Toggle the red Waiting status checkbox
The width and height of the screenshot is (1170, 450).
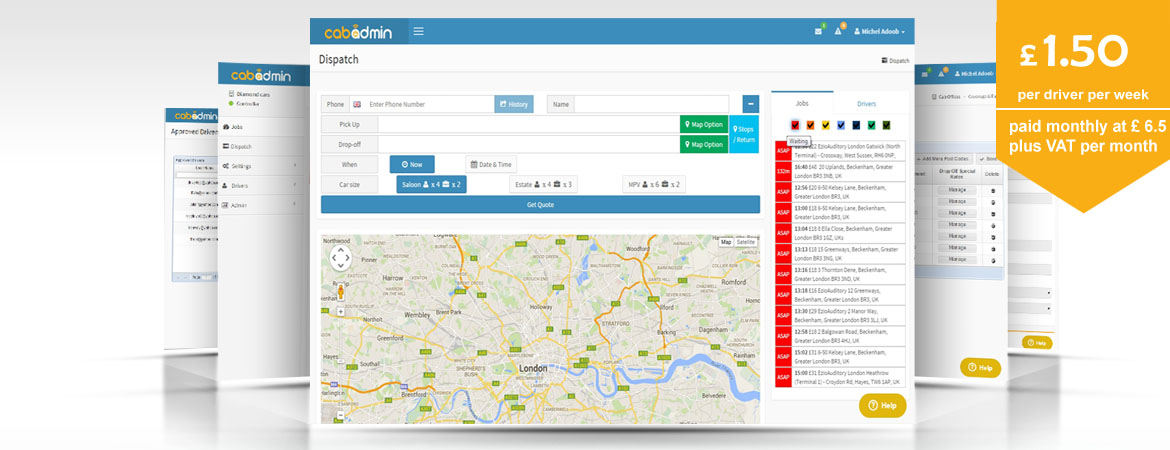(x=796, y=125)
